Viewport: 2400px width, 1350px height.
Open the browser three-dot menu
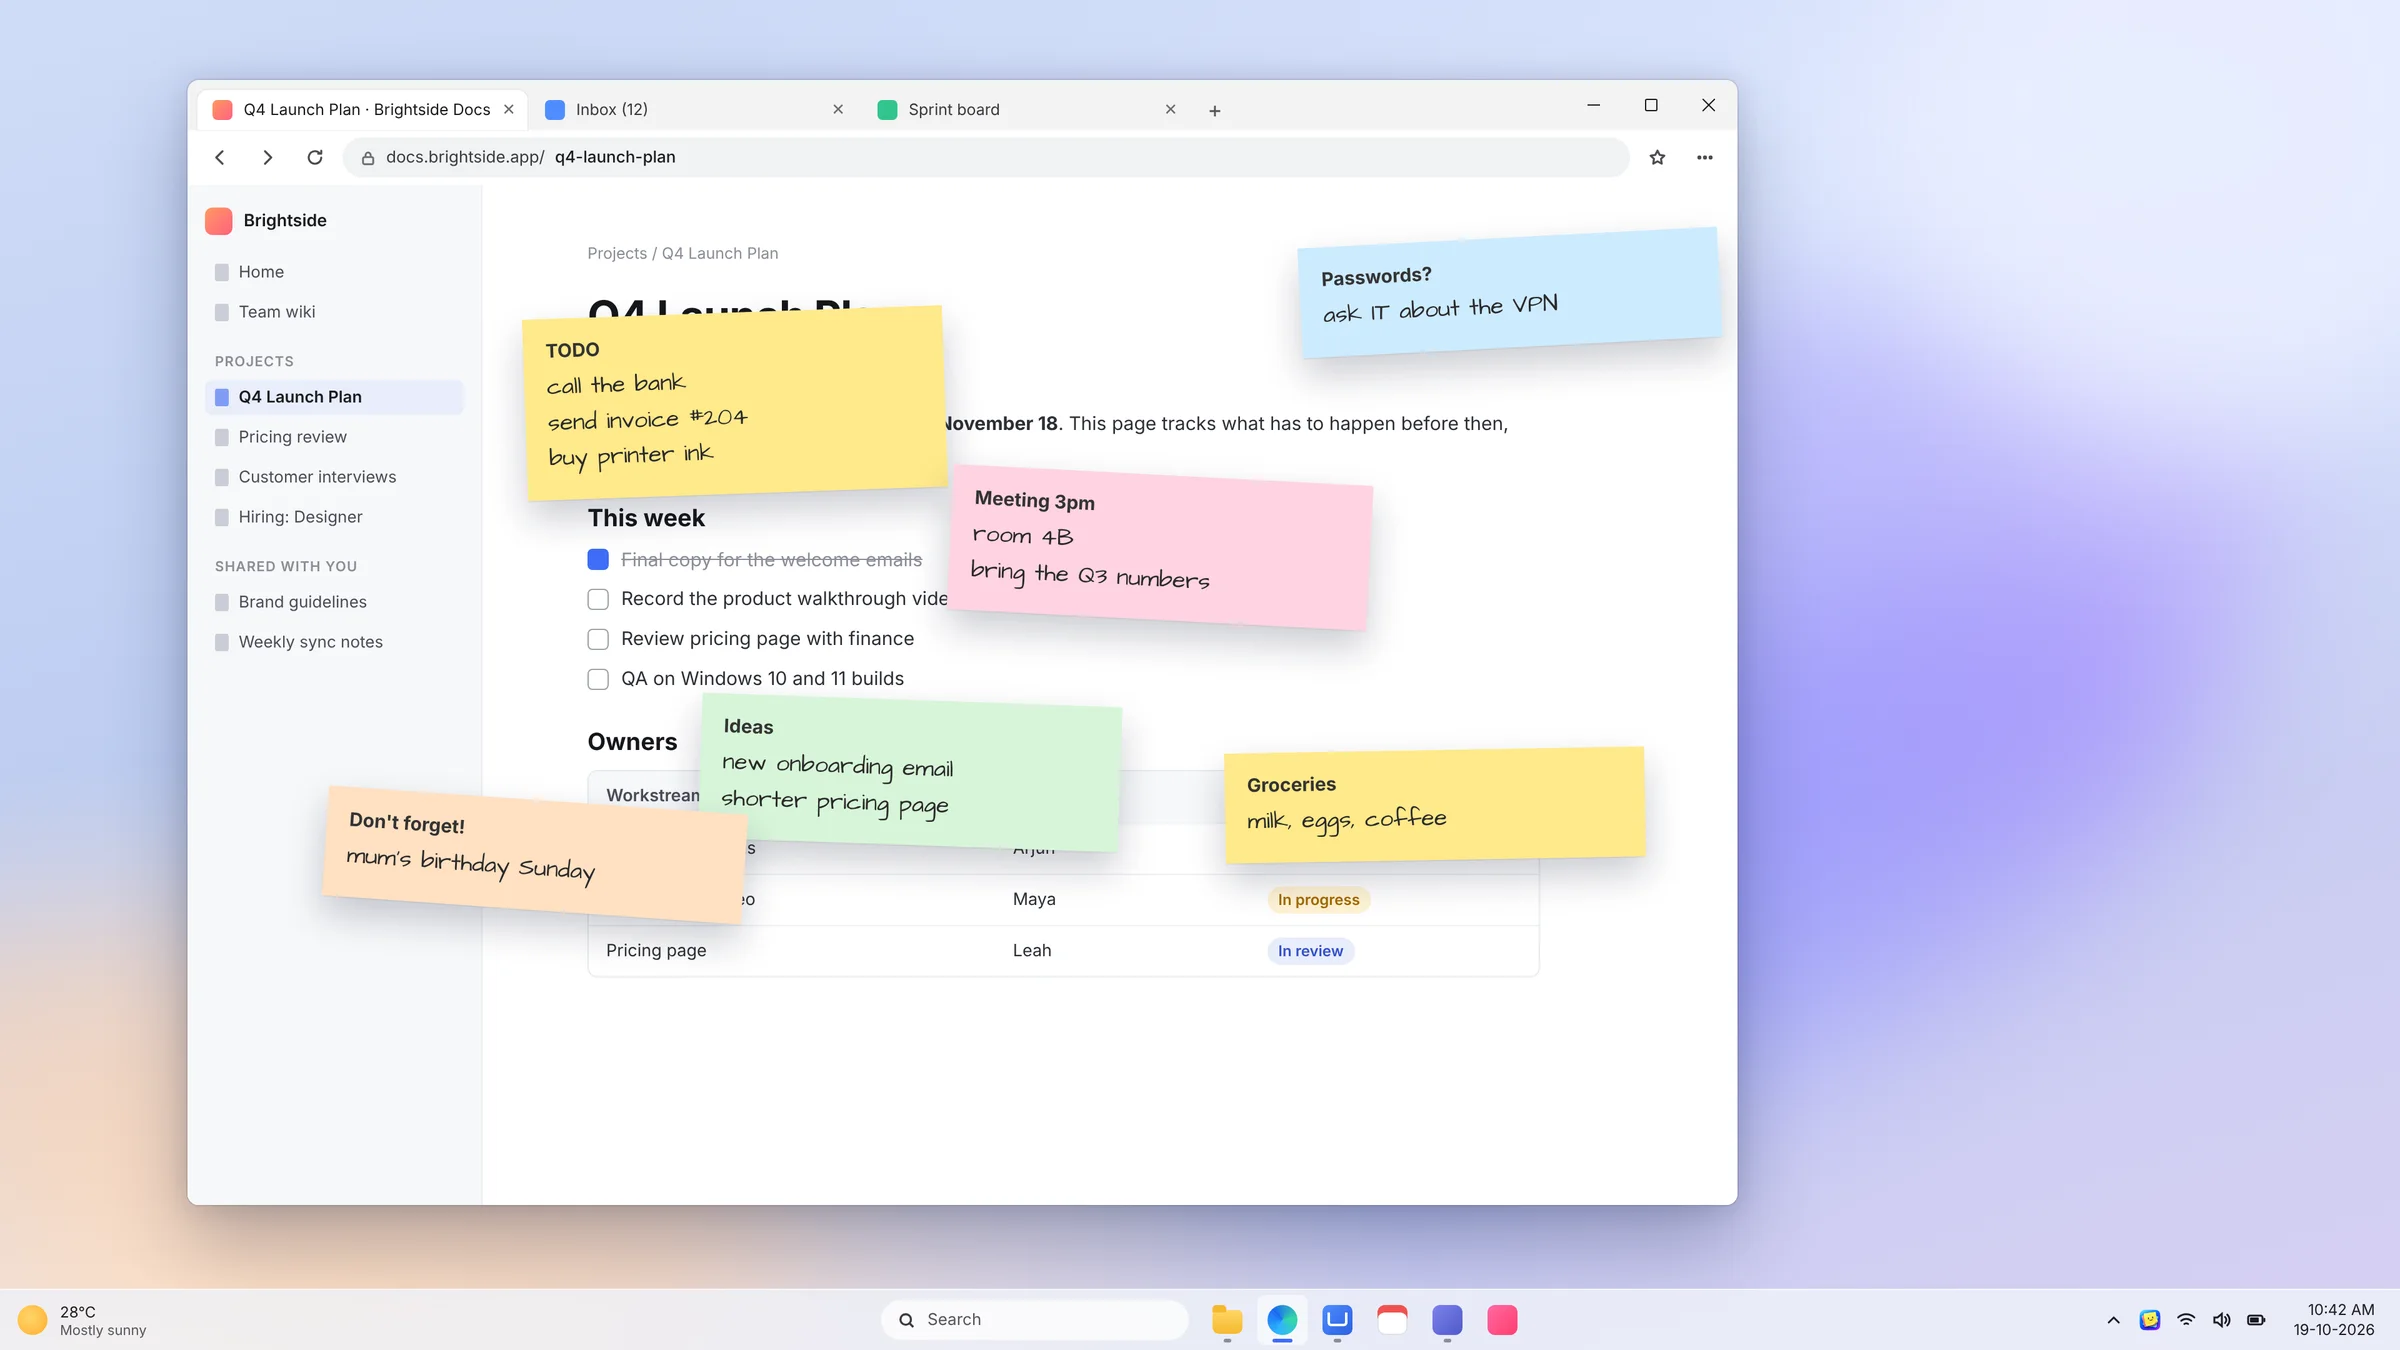point(1705,157)
